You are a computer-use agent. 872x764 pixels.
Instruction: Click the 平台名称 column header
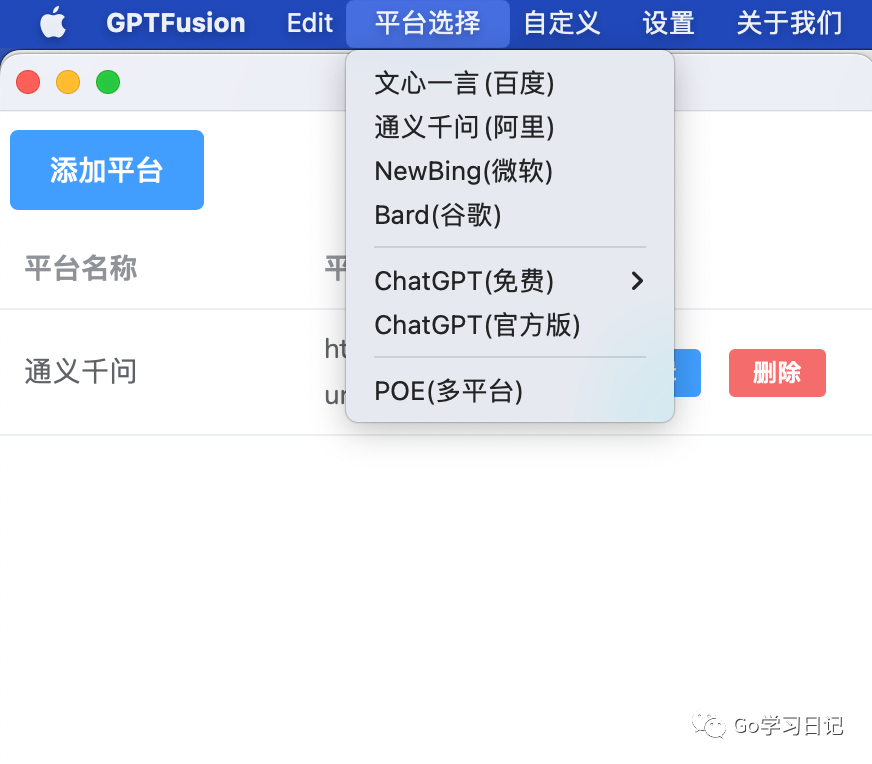point(81,269)
